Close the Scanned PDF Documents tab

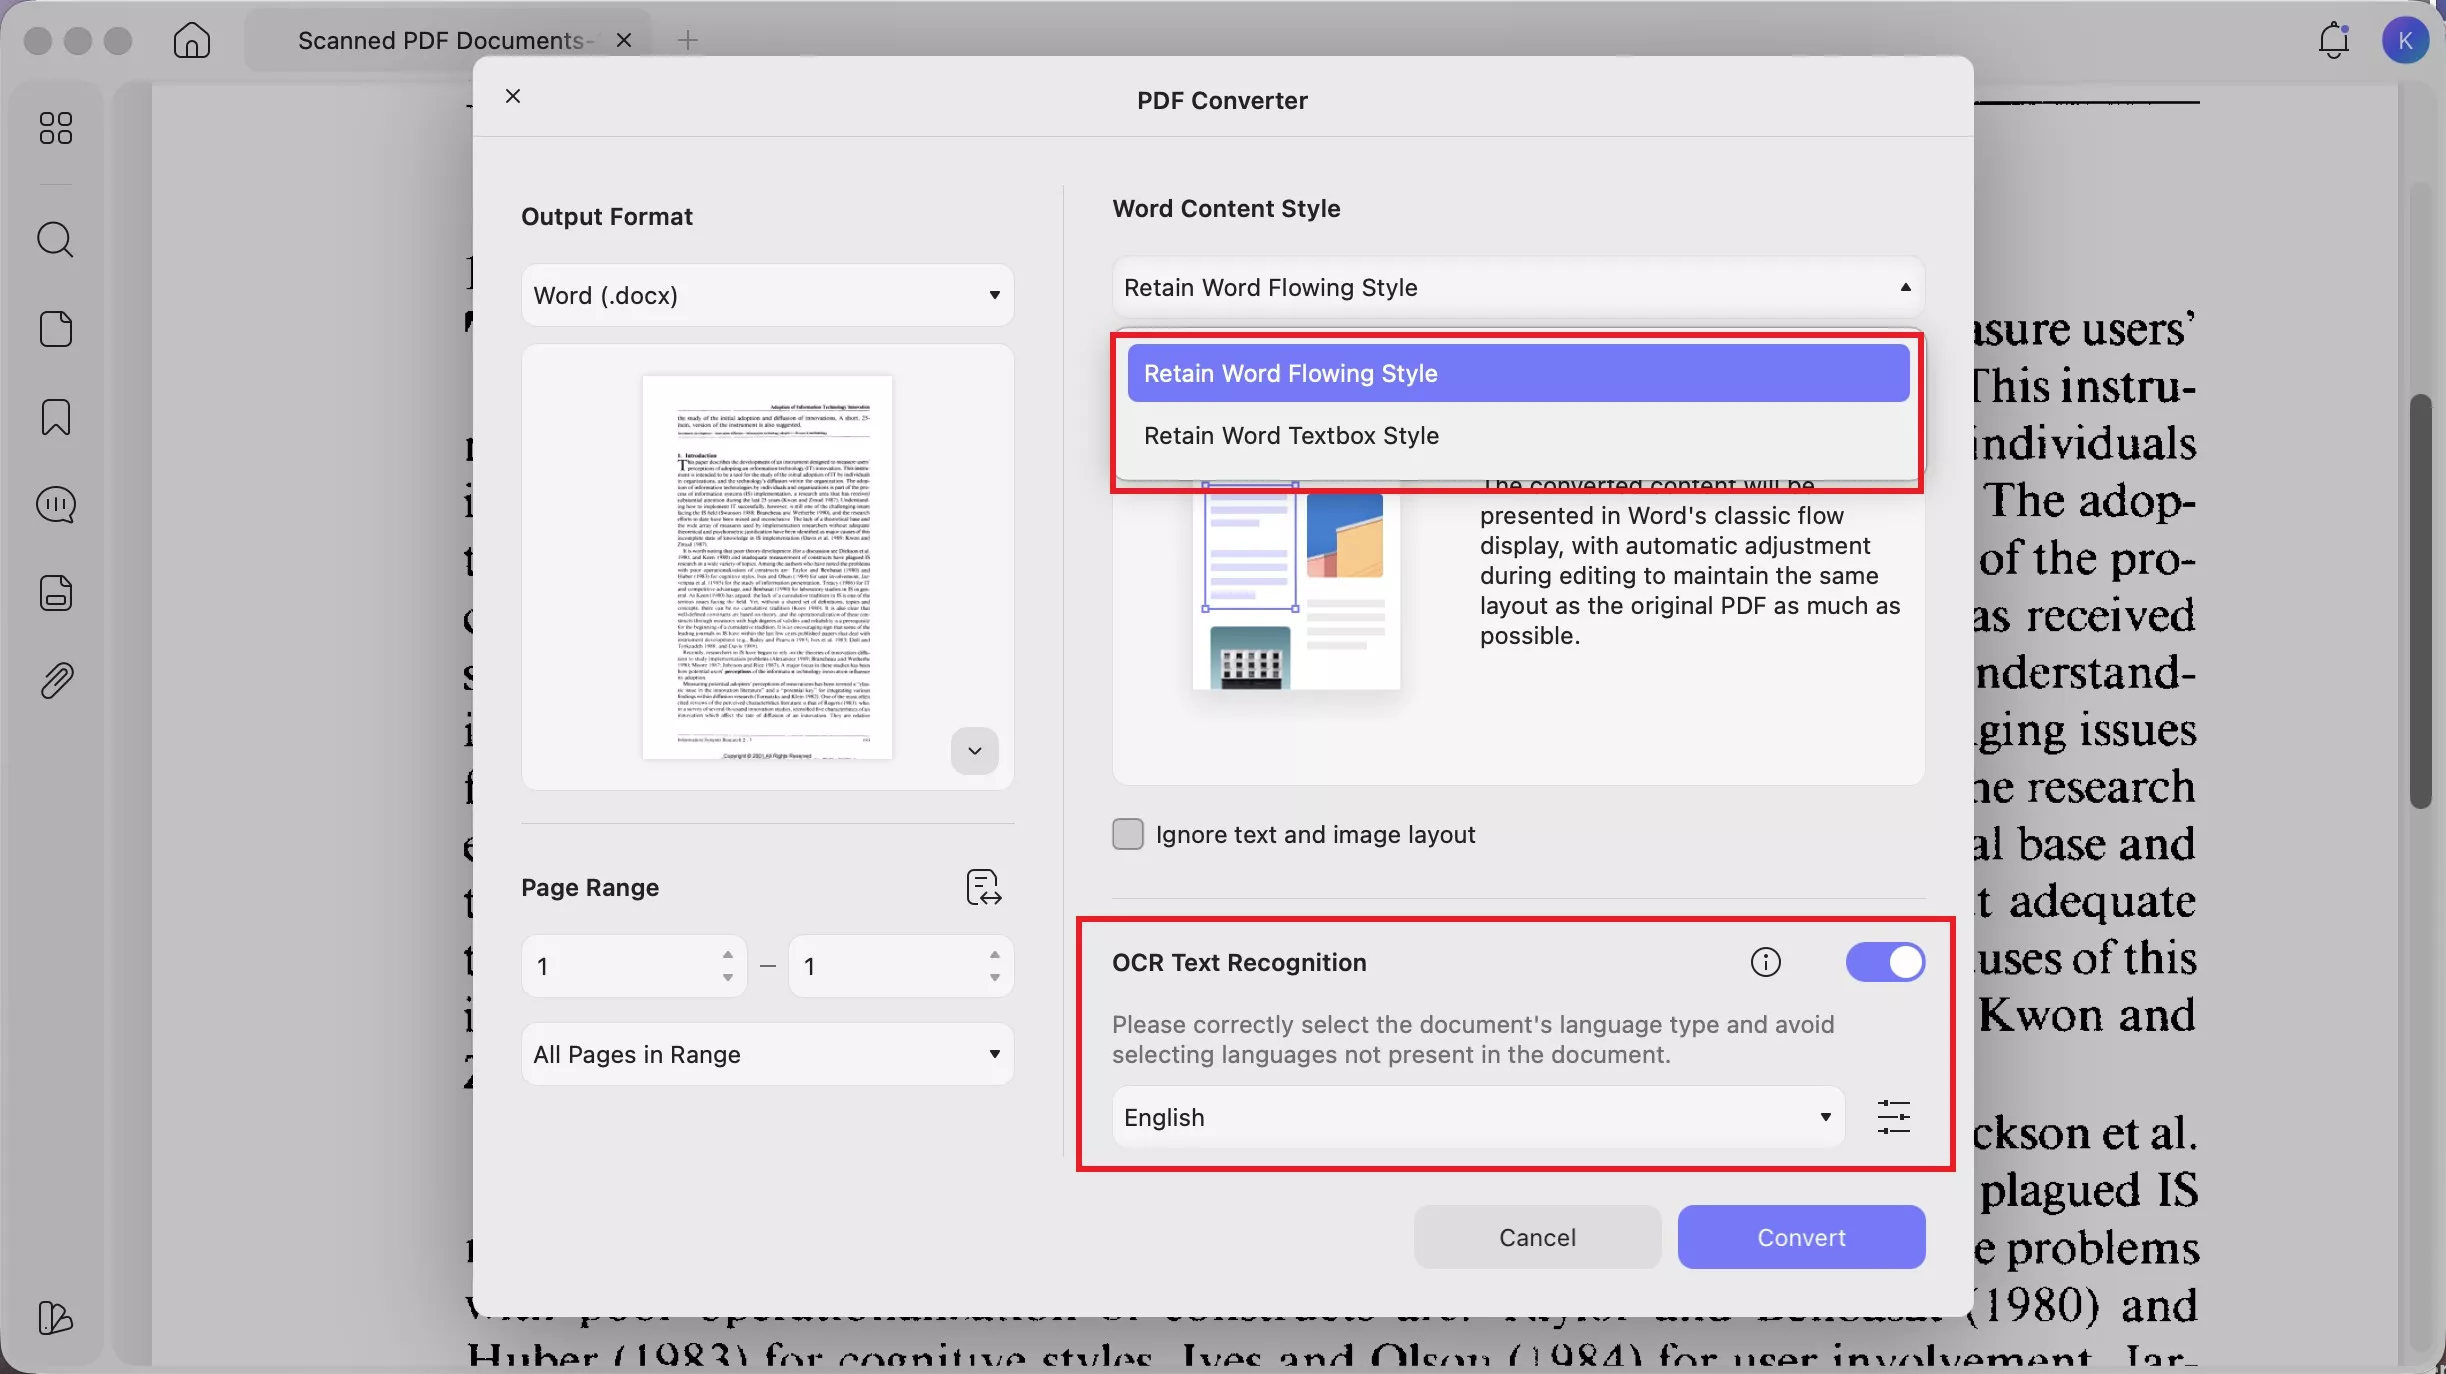(x=624, y=40)
